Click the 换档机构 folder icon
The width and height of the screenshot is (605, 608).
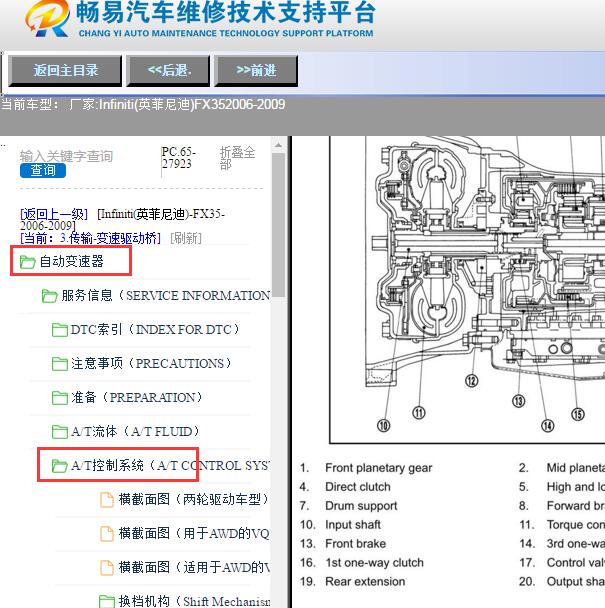click(106, 601)
